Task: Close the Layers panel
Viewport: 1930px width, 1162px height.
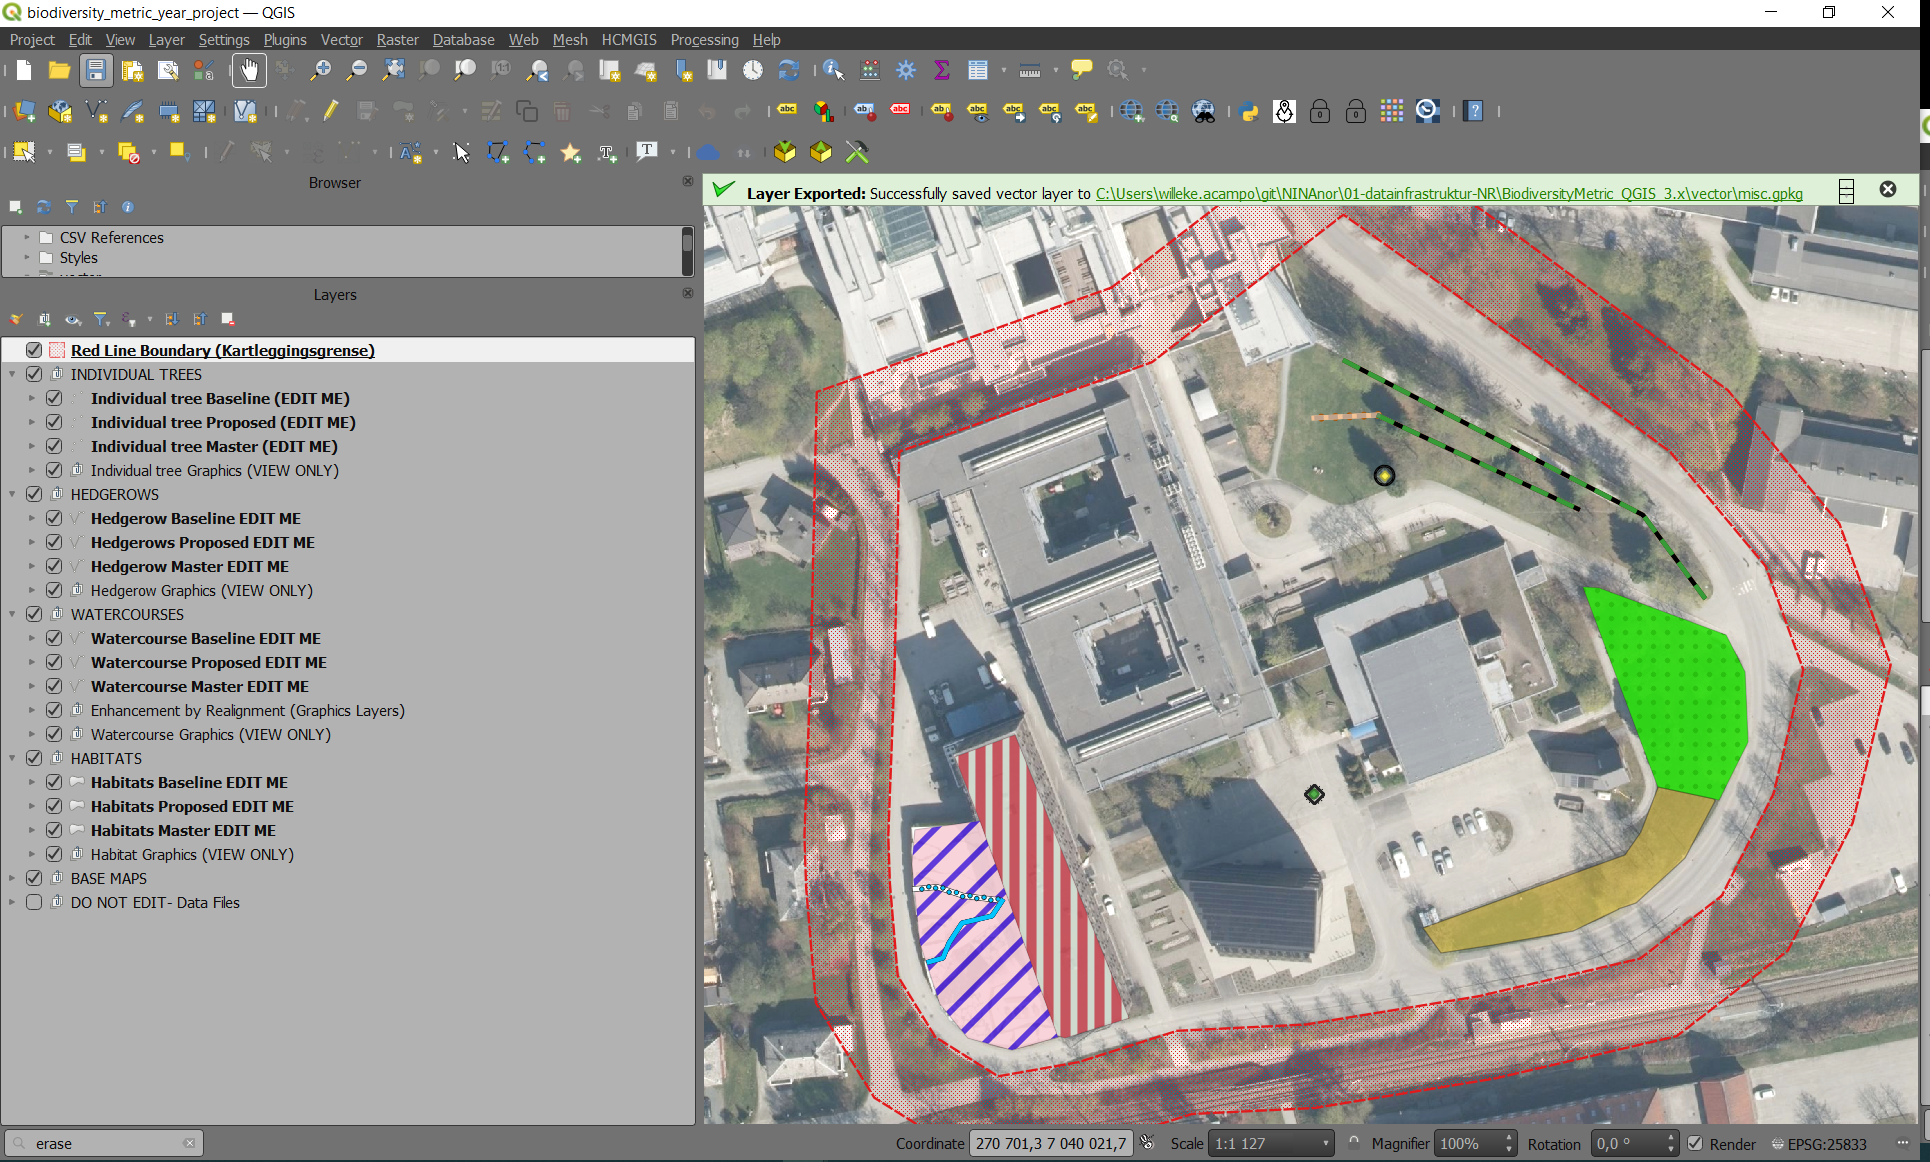Action: tap(687, 293)
